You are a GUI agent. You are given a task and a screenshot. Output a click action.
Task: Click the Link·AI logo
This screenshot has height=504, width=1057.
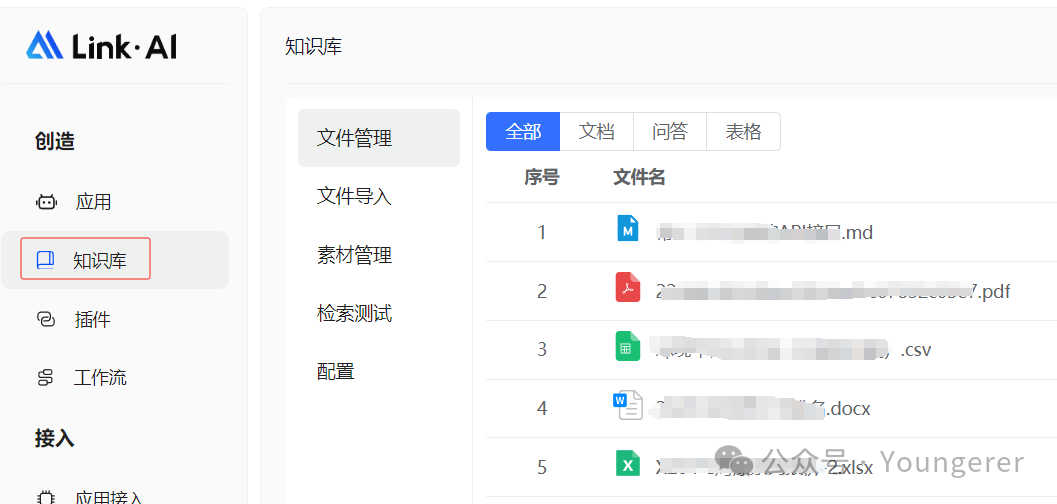(101, 45)
